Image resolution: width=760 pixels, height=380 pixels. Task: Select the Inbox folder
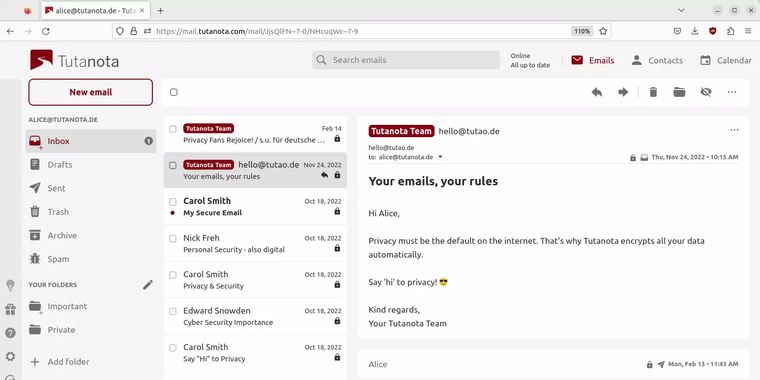pyautogui.click(x=91, y=141)
